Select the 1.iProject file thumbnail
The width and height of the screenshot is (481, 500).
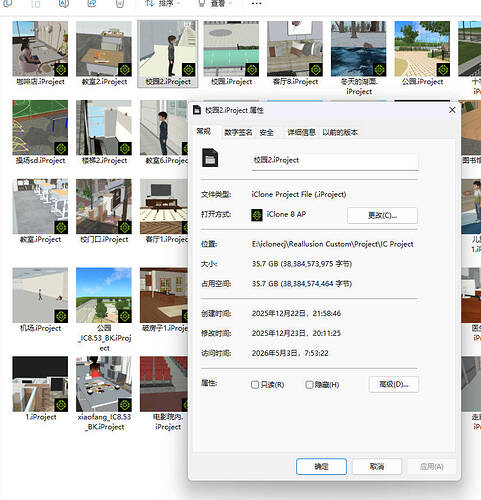40,384
